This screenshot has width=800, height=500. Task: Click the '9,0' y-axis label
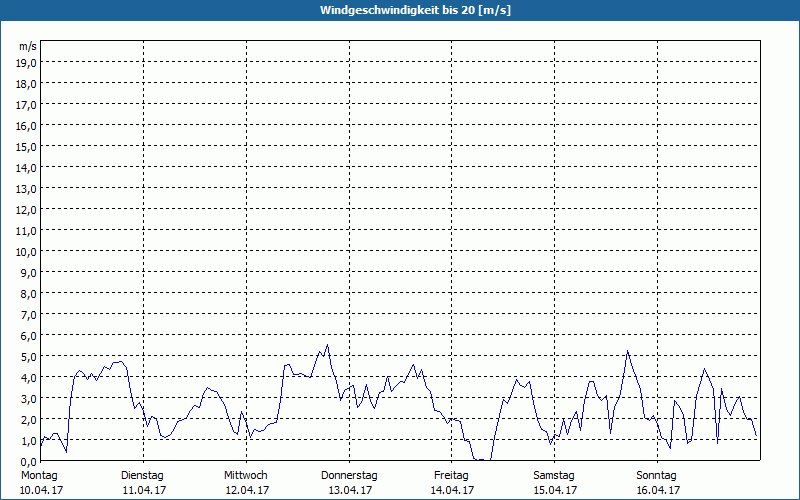[x=30, y=273]
